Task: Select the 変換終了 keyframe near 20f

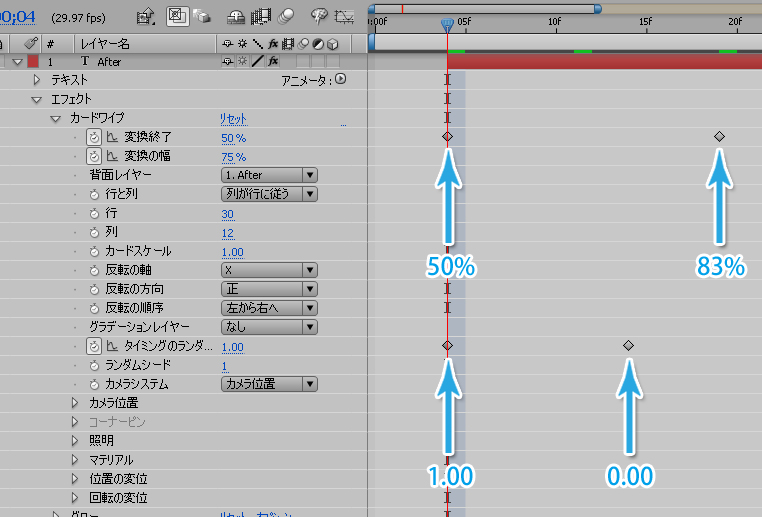Action: pyautogui.click(x=719, y=136)
